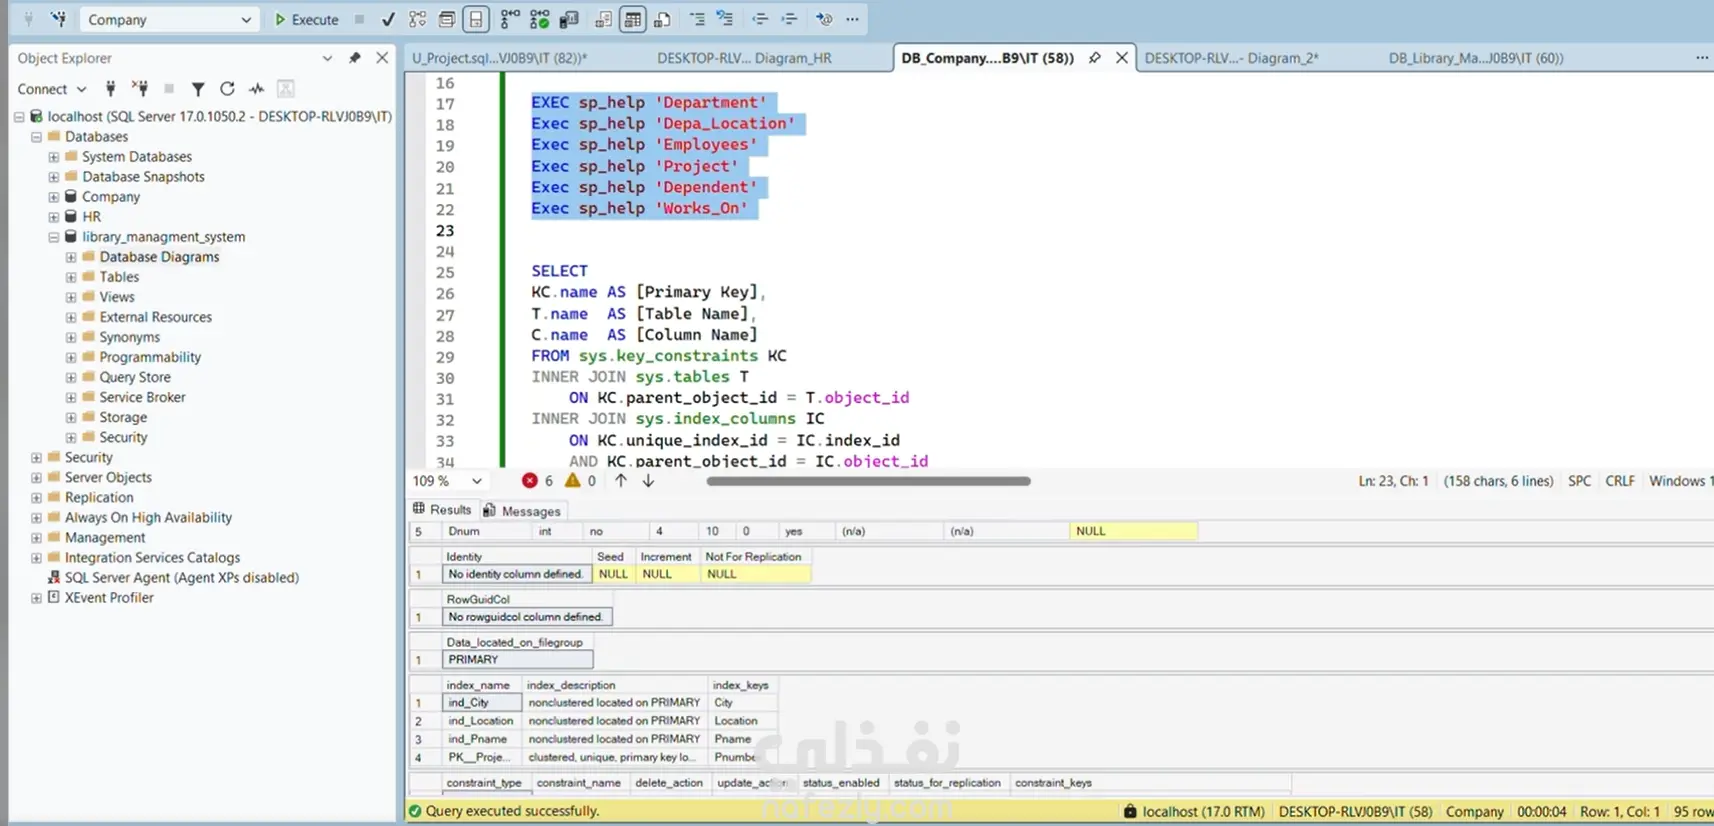The height and width of the screenshot is (826, 1714).
Task: Switch output to Results to Text
Action: point(604,19)
